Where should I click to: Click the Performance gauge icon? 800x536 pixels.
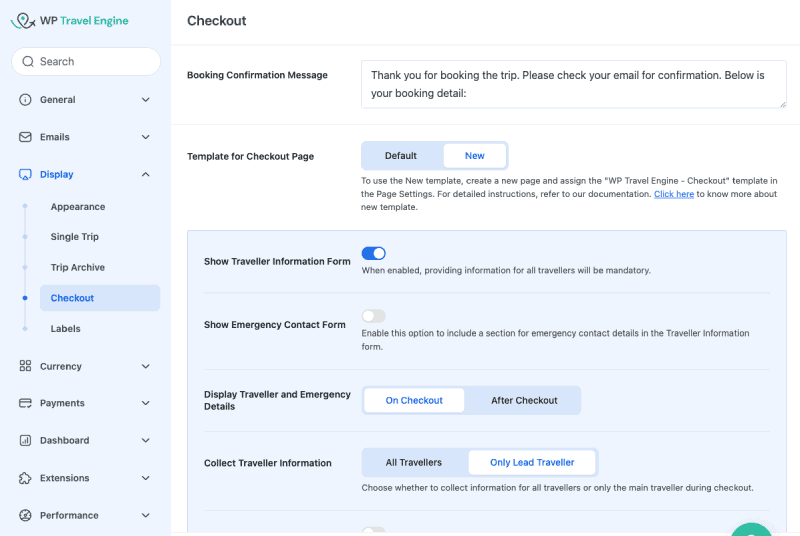pos(25,515)
